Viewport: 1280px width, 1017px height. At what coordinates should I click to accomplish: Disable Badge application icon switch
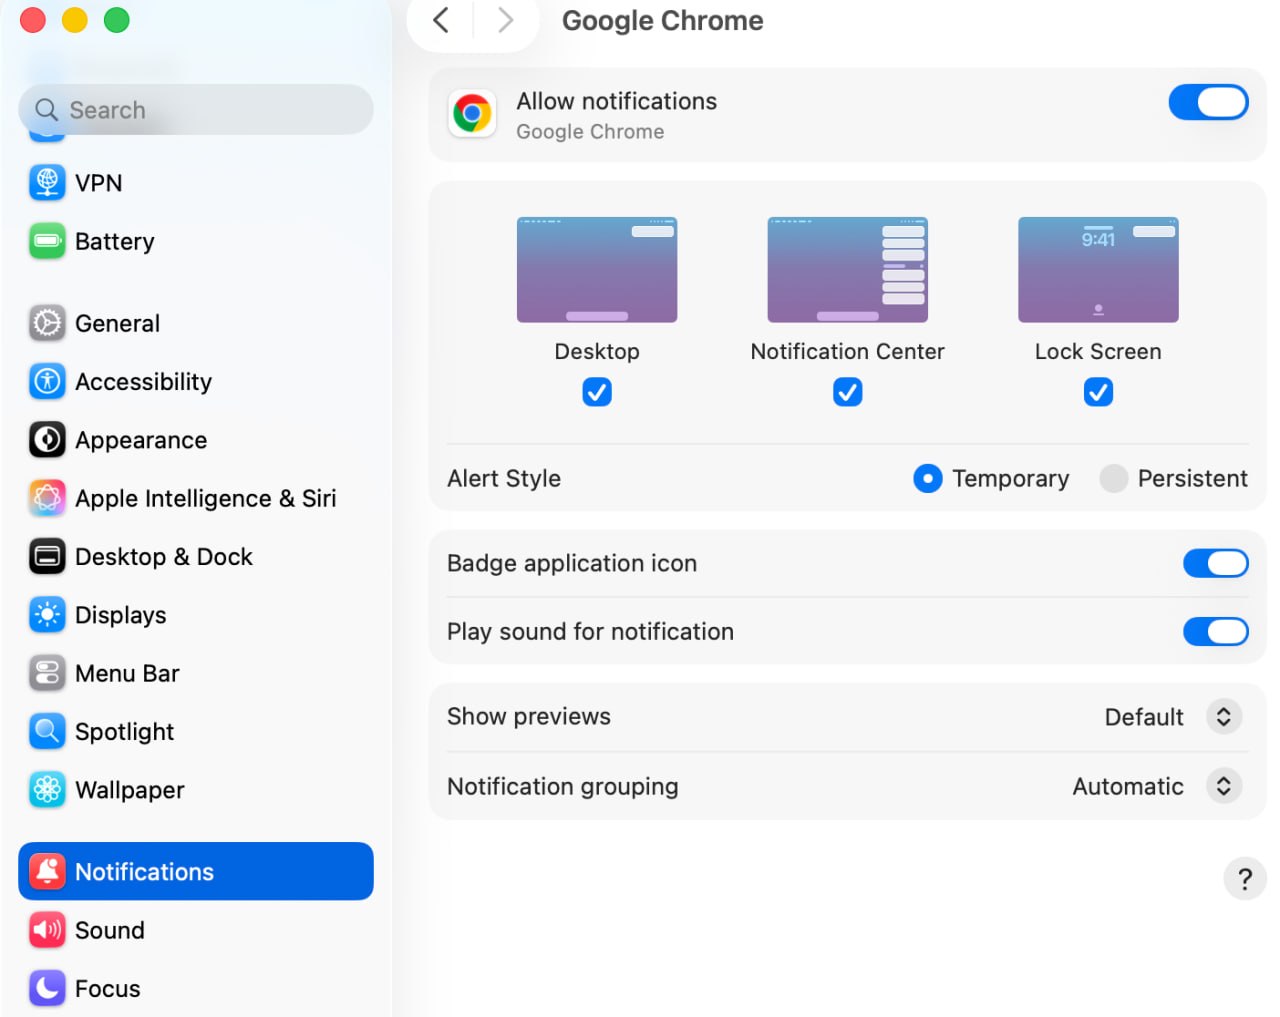pyautogui.click(x=1216, y=563)
